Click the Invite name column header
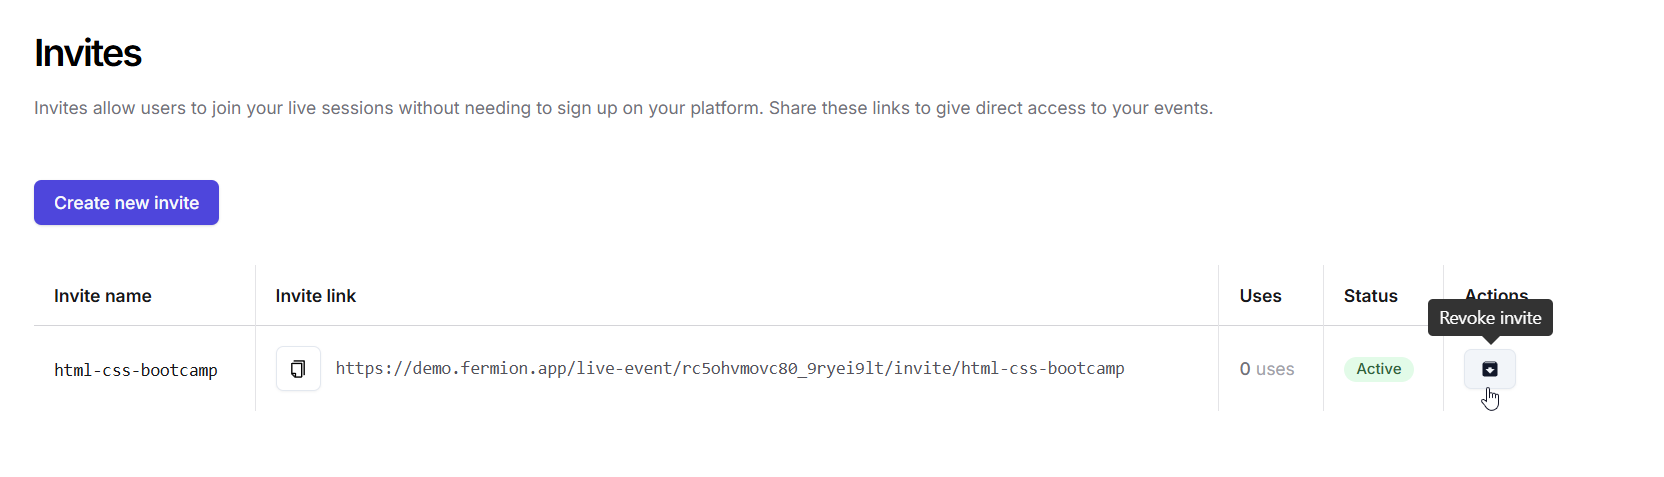The width and height of the screenshot is (1664, 477). tap(103, 296)
